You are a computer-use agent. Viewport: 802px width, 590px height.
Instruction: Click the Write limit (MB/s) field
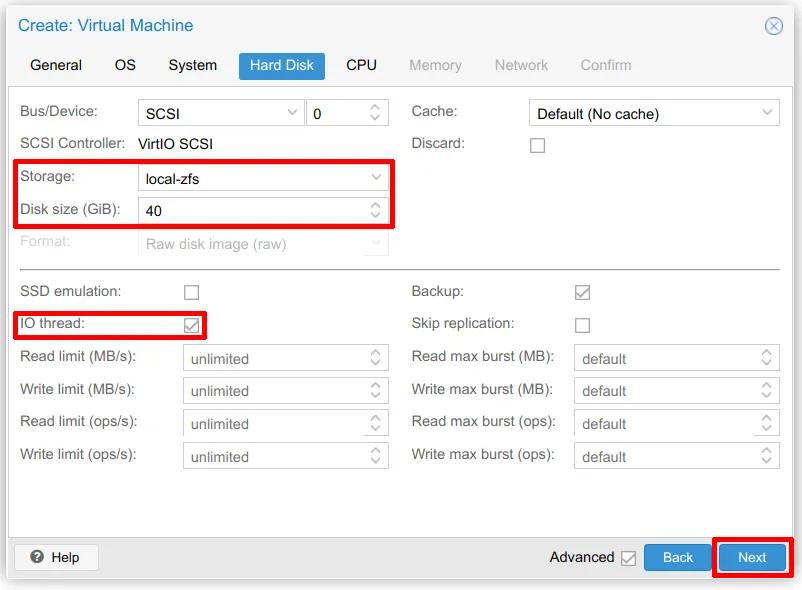[x=274, y=391]
